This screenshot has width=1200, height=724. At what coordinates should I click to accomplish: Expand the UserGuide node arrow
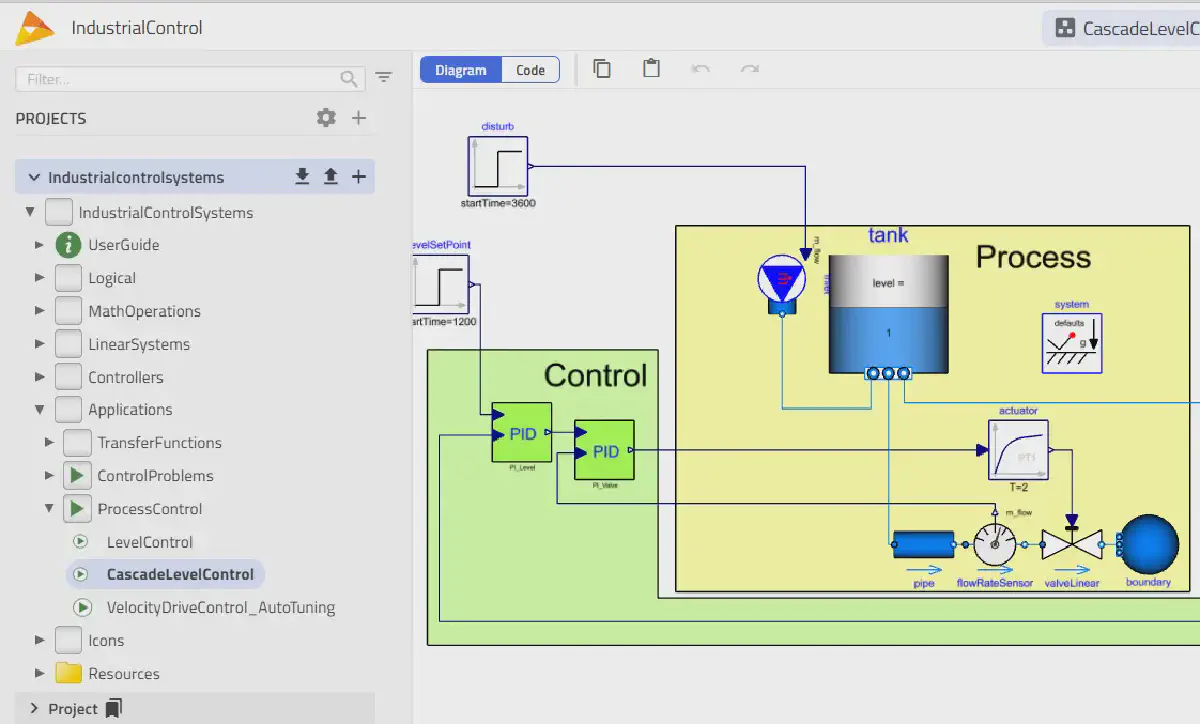point(39,245)
